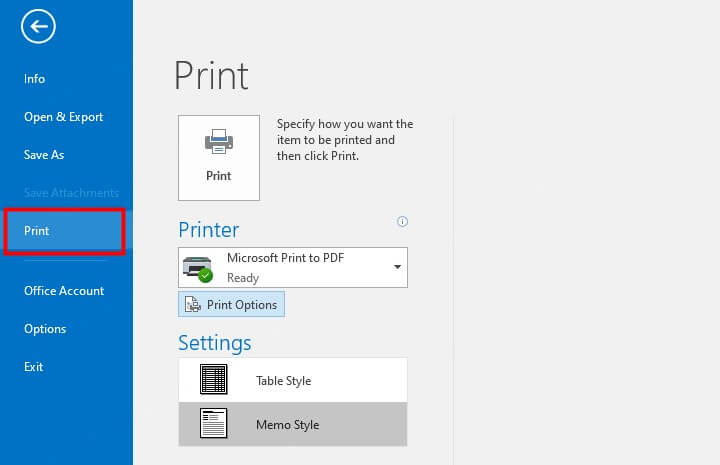Choose the Memo Style text label
720x465 pixels.
(x=287, y=425)
